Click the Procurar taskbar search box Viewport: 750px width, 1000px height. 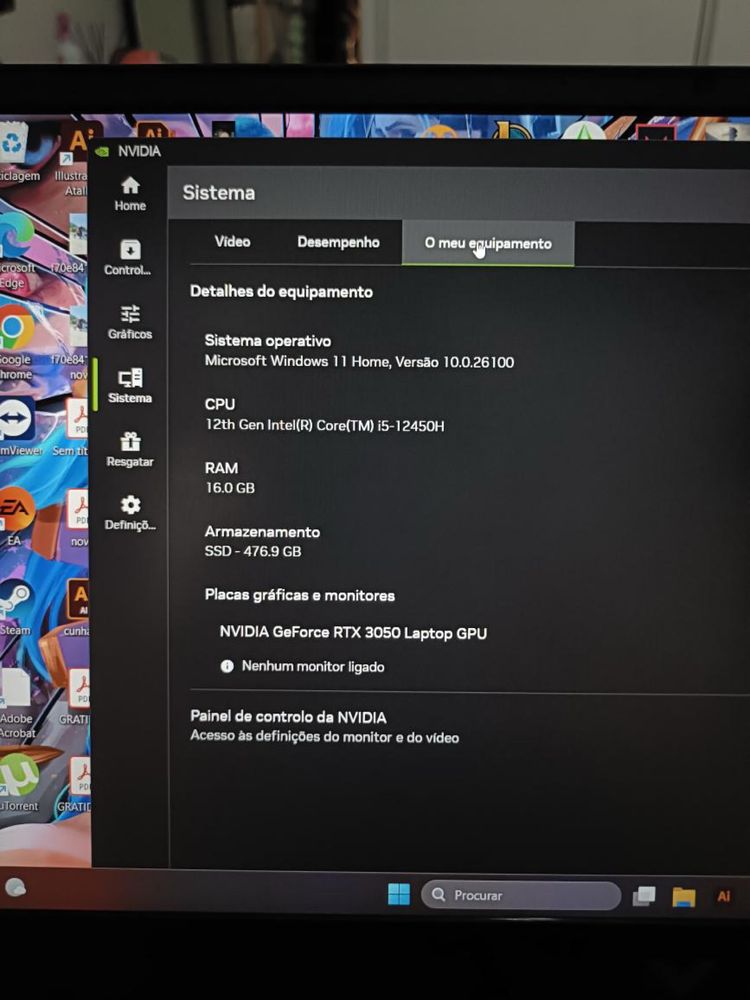pyautogui.click(x=521, y=895)
